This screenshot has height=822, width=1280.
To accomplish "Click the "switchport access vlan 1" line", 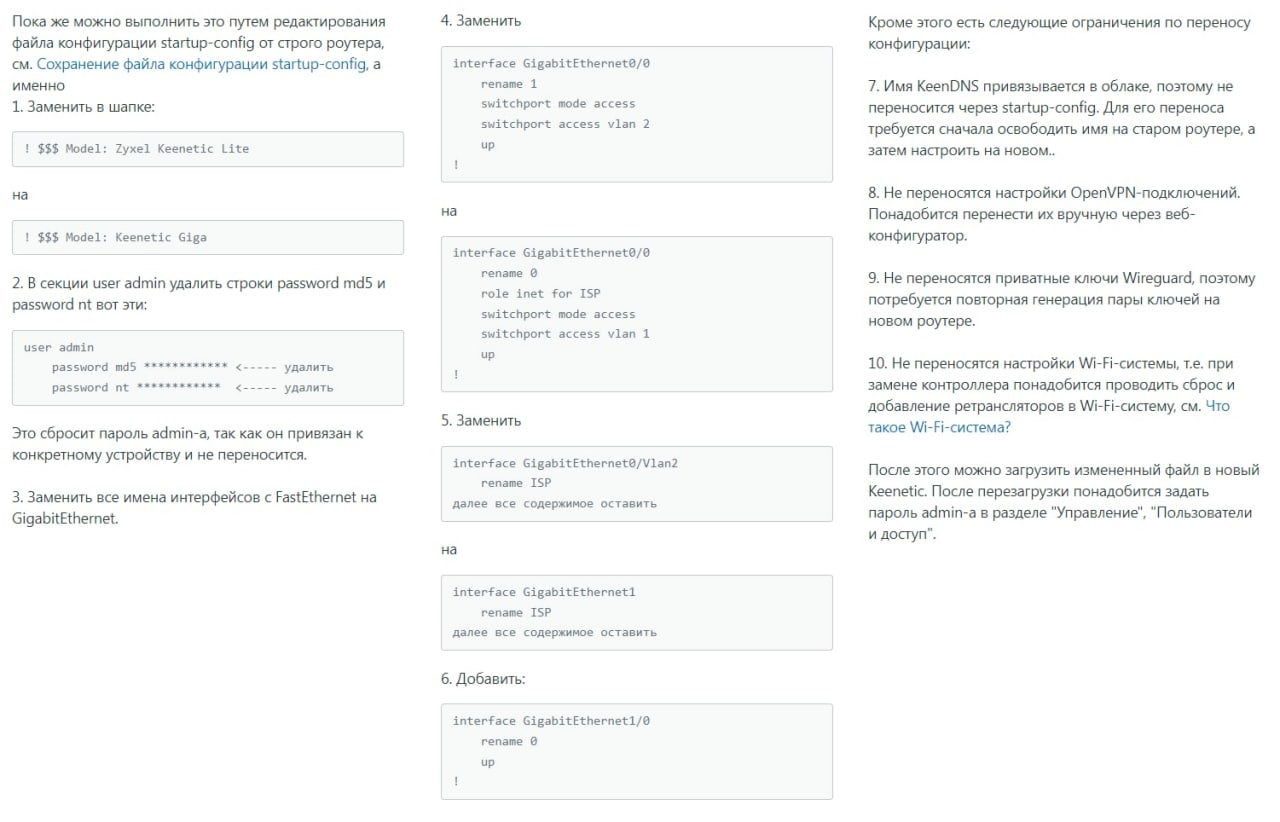I will coord(564,334).
